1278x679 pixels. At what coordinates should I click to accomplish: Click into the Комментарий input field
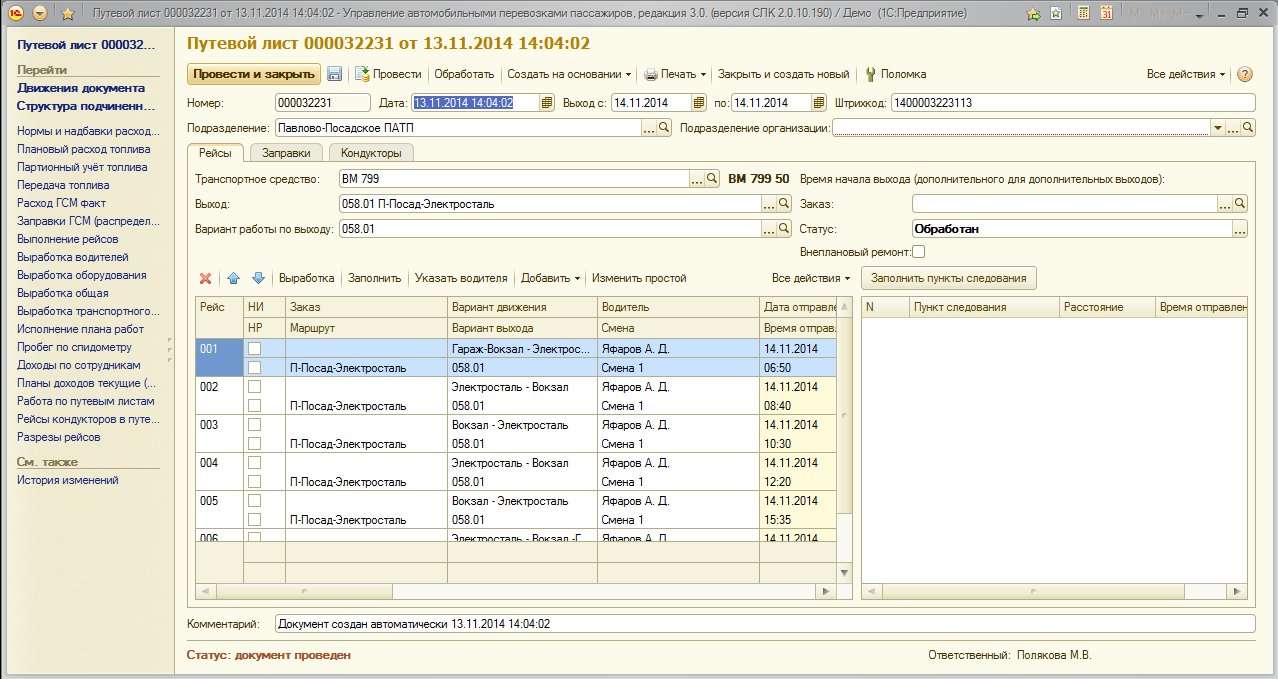765,624
